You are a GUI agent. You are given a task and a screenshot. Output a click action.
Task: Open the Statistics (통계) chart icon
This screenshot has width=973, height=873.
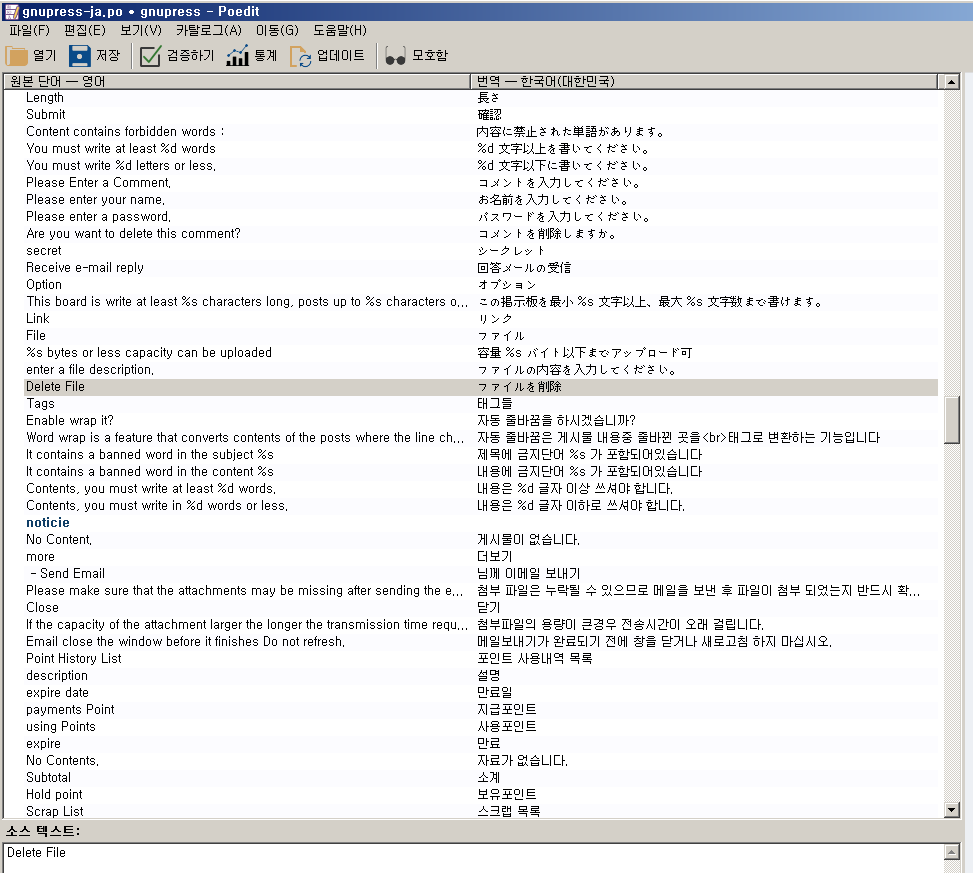pyautogui.click(x=237, y=56)
